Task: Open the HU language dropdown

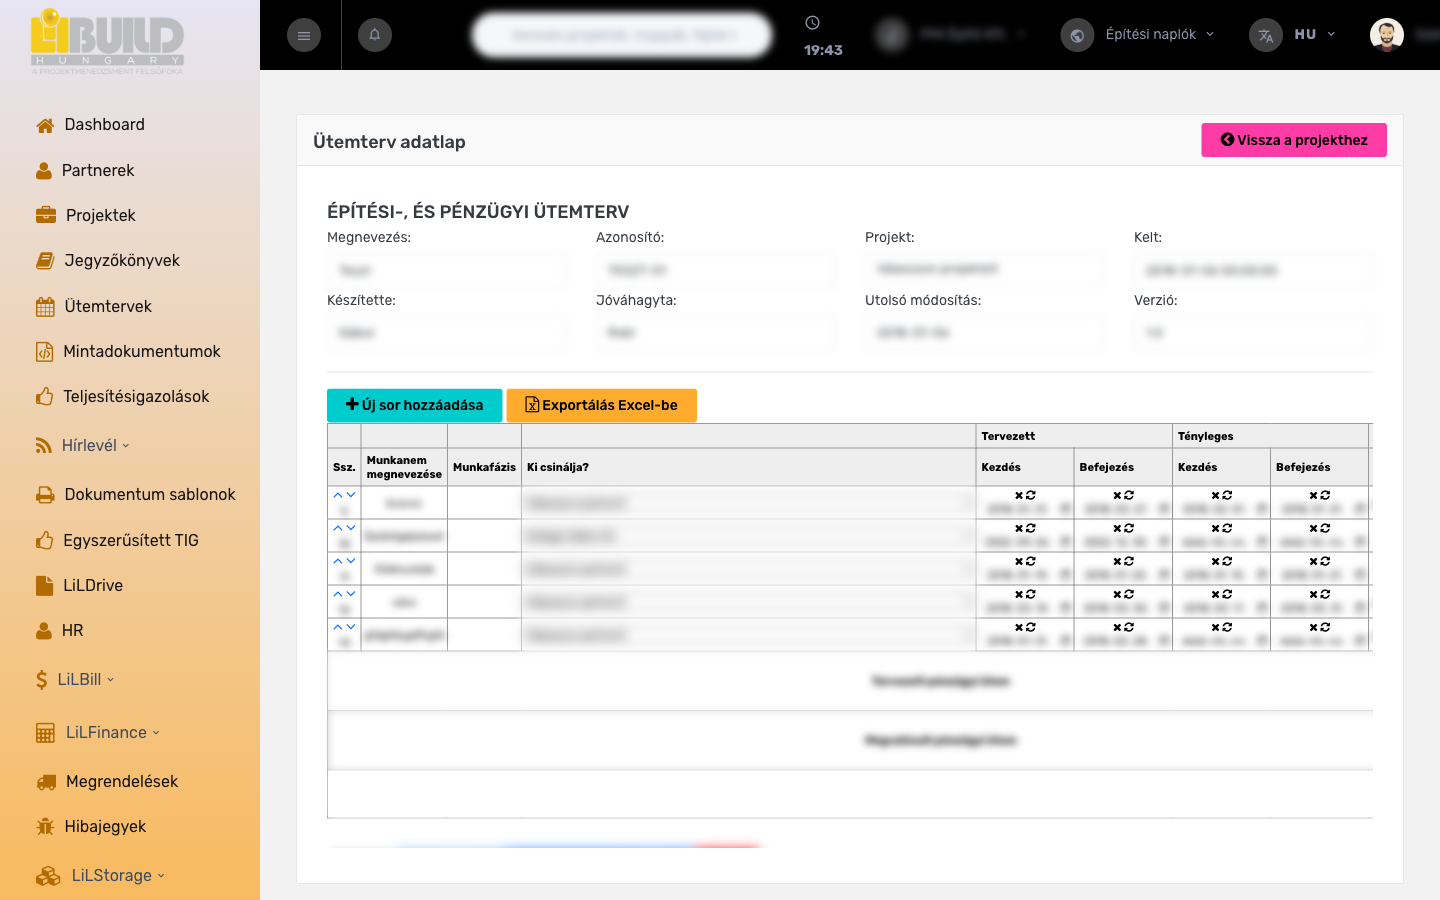Action: pos(1315,34)
